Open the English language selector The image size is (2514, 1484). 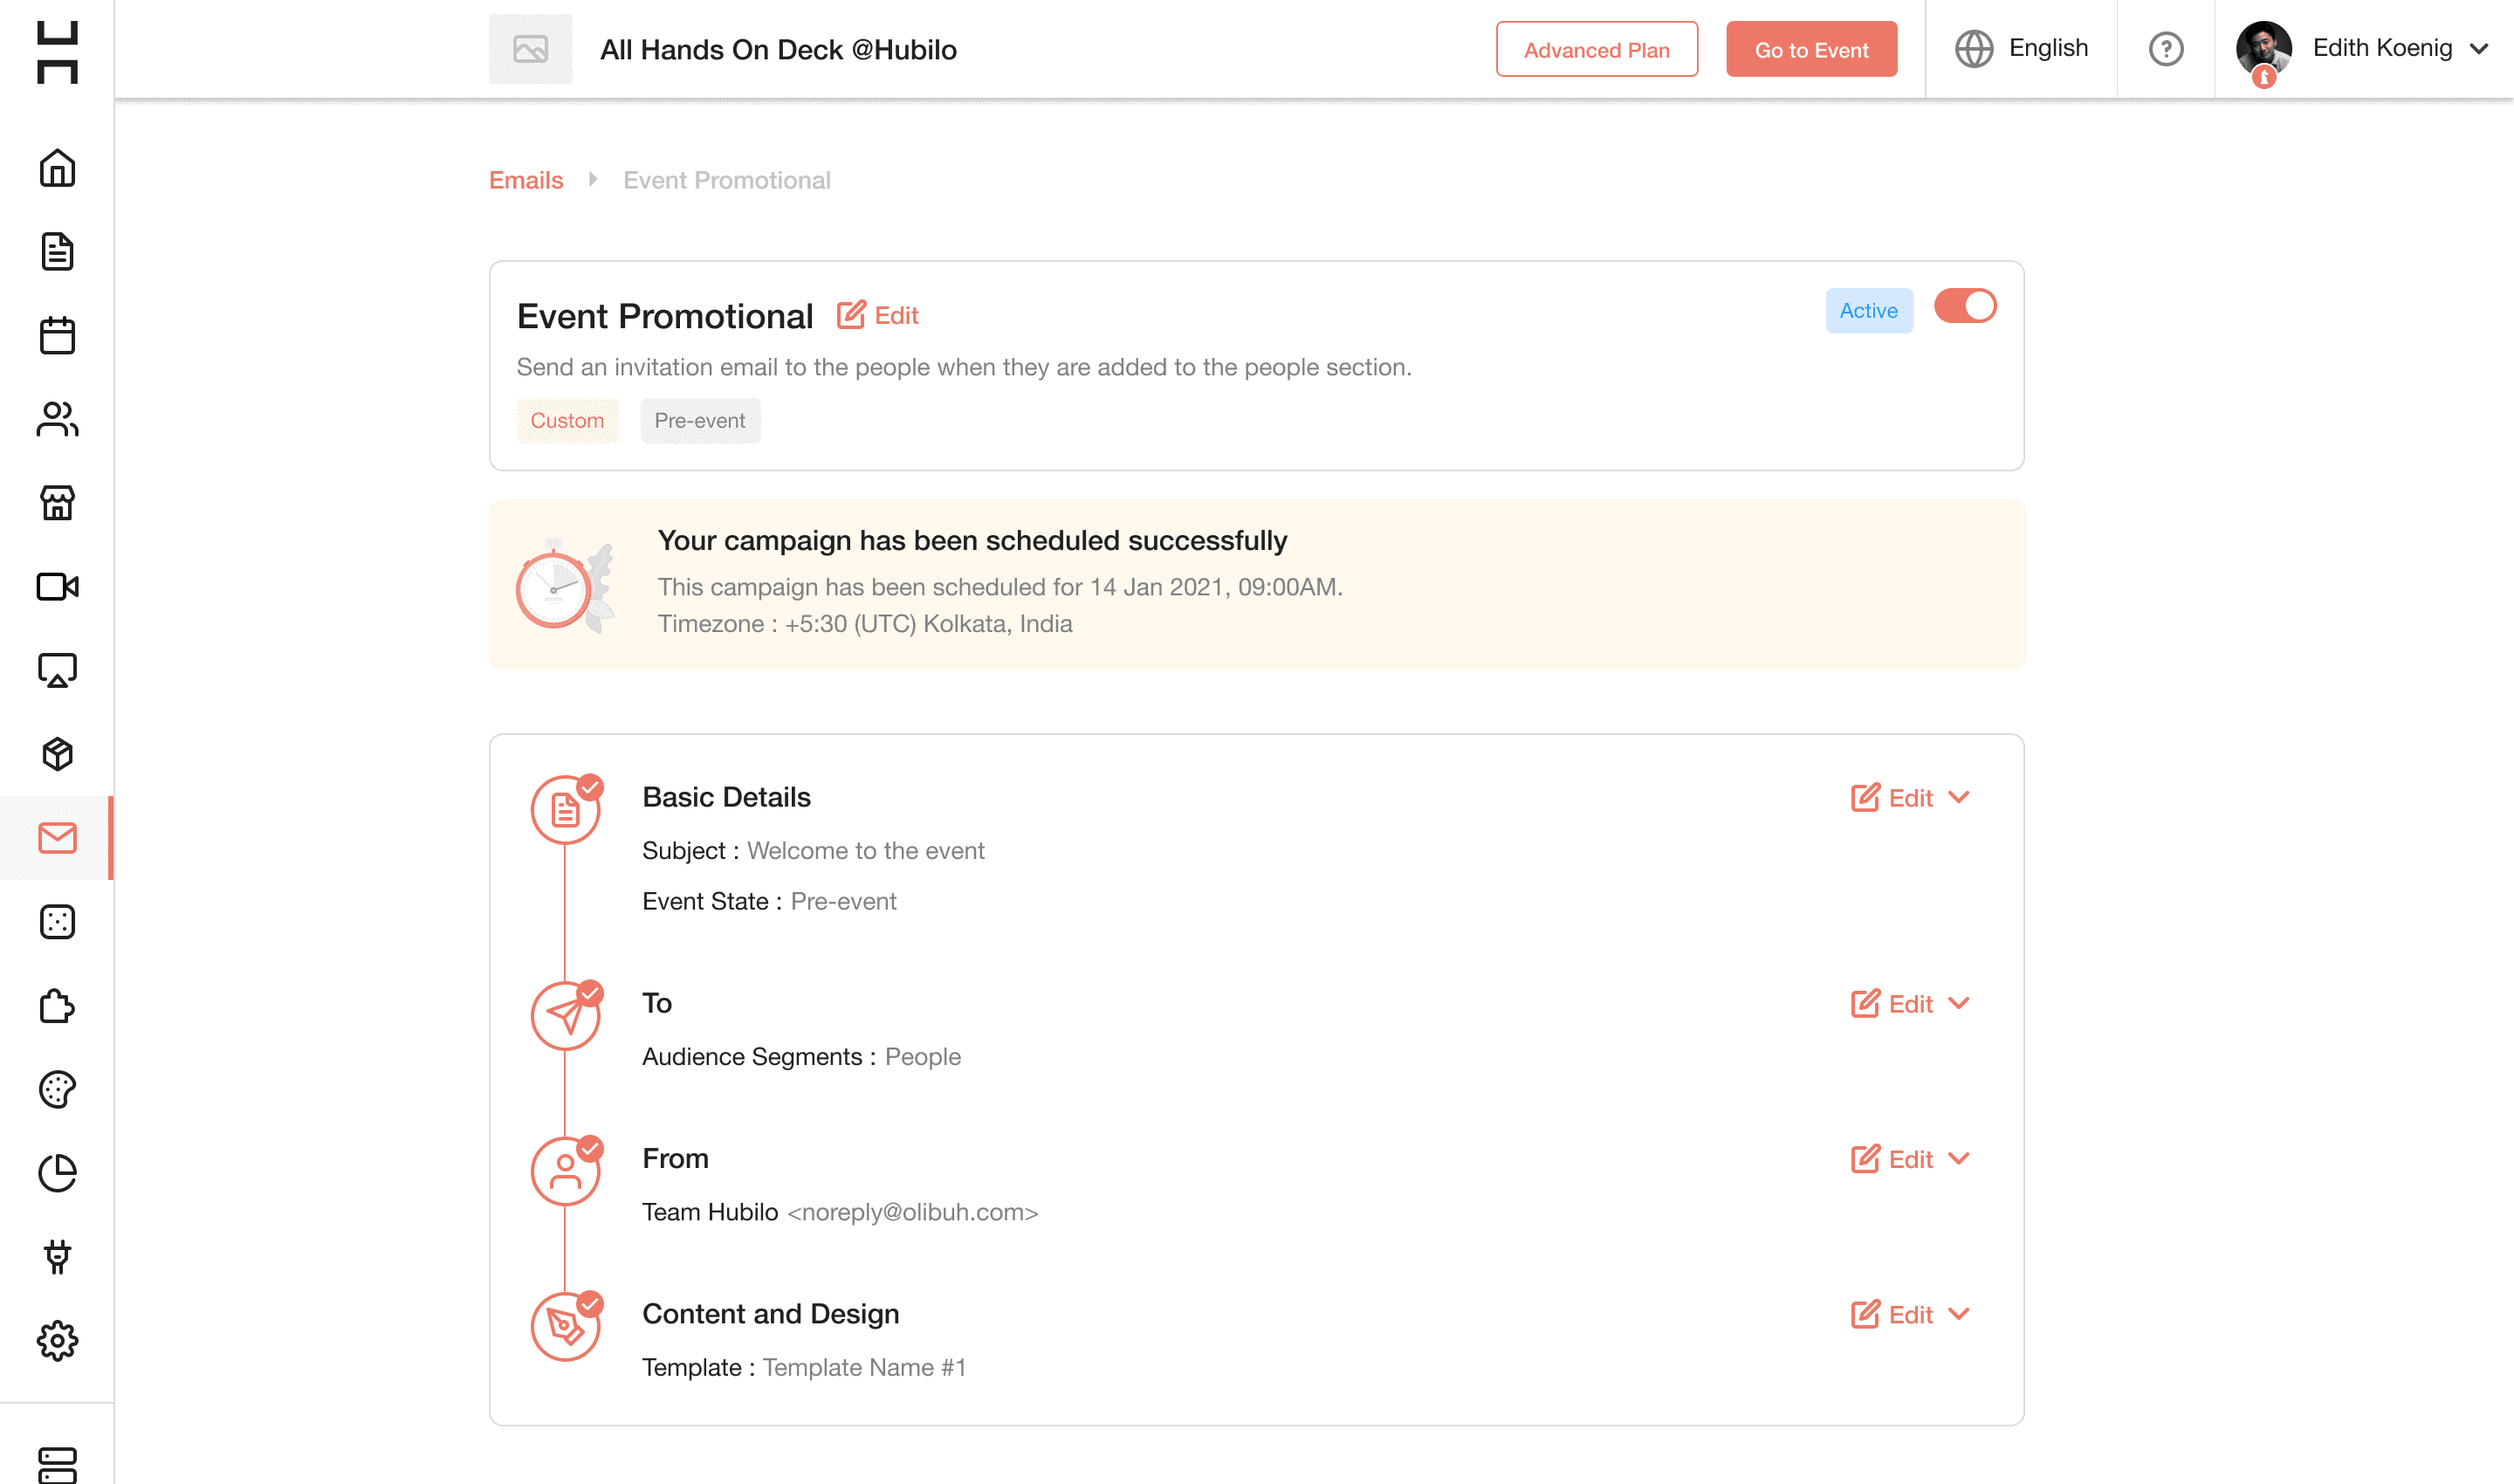click(x=2021, y=48)
